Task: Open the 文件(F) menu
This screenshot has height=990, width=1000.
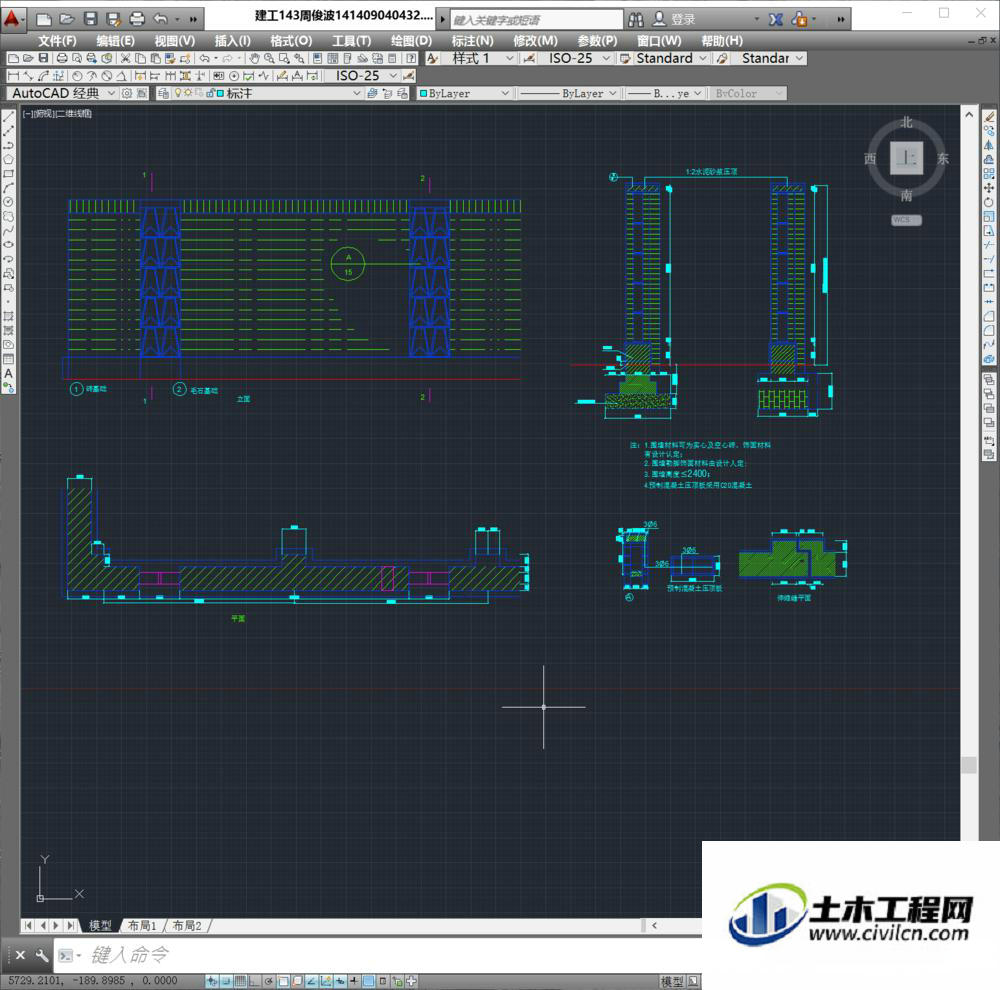Action: (x=57, y=41)
